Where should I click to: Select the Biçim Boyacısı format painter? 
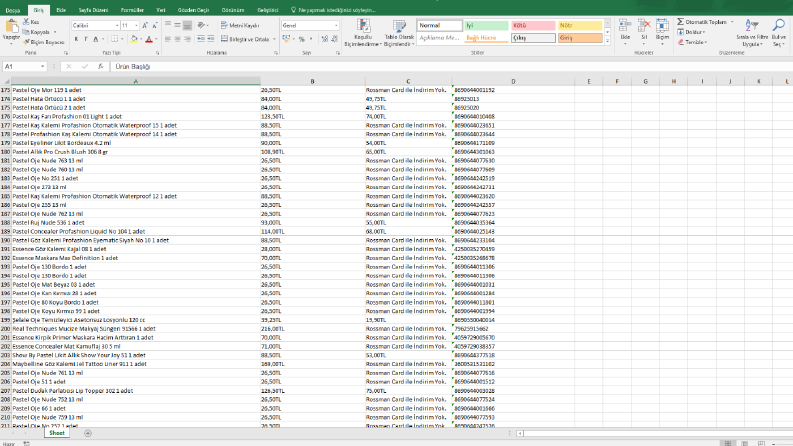[43, 42]
